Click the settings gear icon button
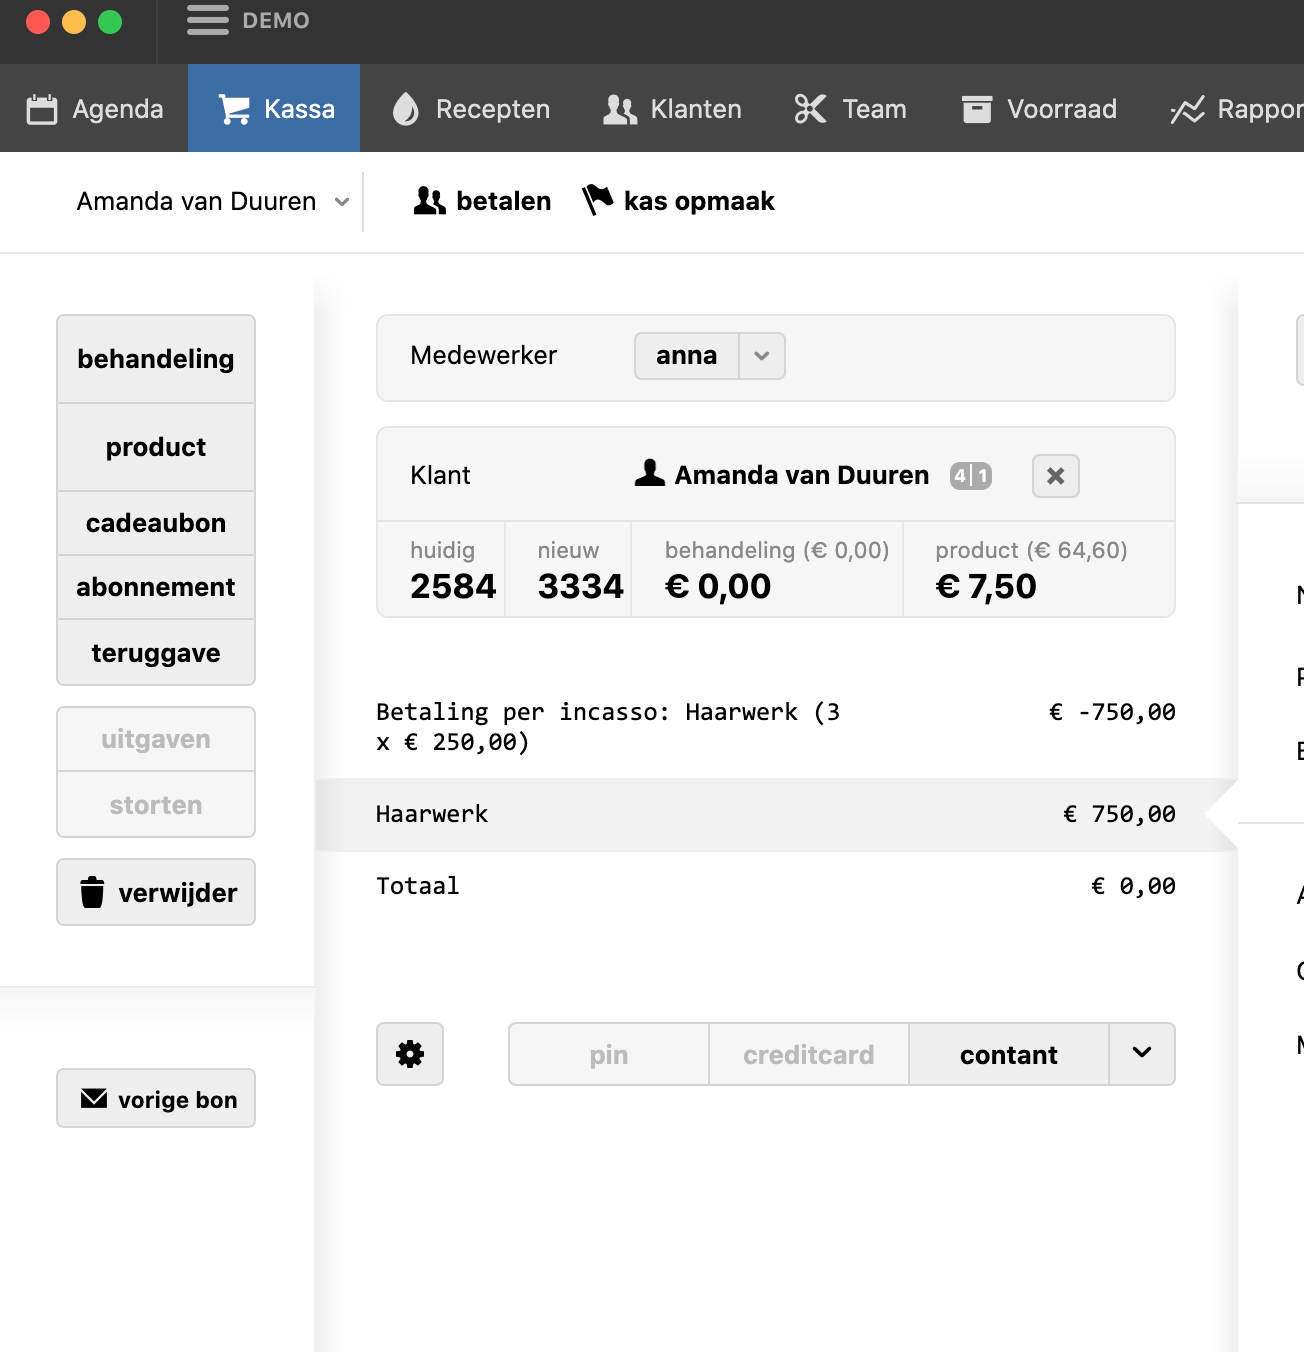 click(410, 1054)
